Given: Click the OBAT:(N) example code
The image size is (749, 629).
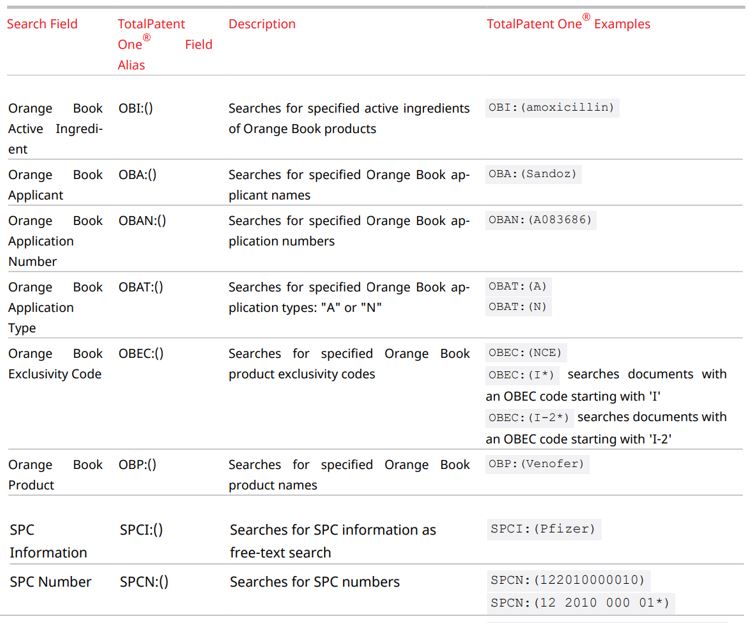Looking at the screenshot, I should click(518, 307).
